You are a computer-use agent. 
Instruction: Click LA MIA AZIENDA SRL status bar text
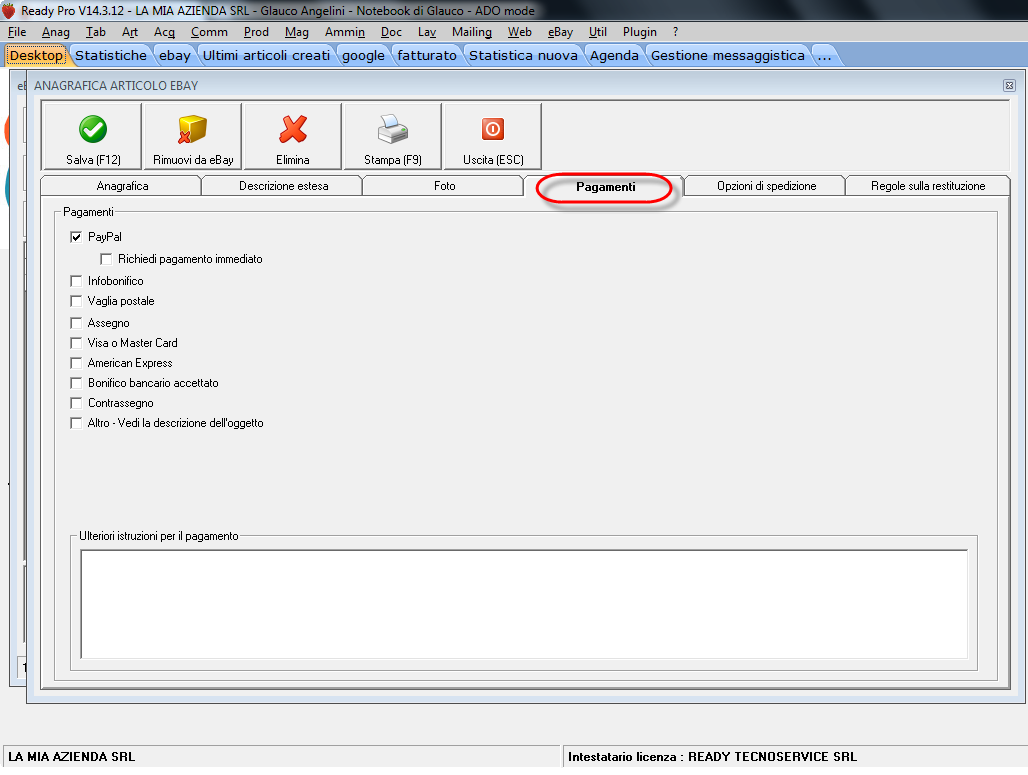[x=71, y=757]
